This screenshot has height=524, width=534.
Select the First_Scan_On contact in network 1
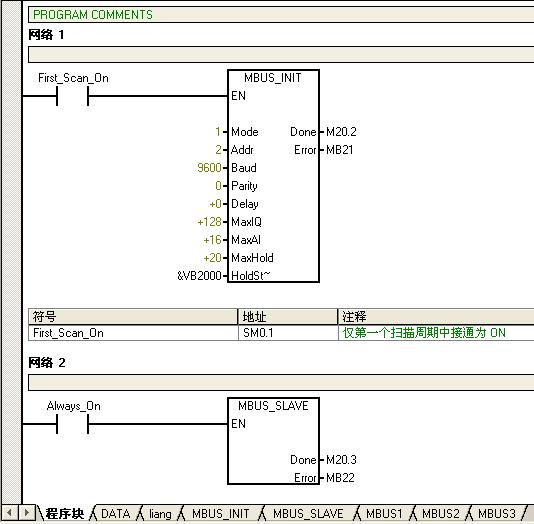73,96
